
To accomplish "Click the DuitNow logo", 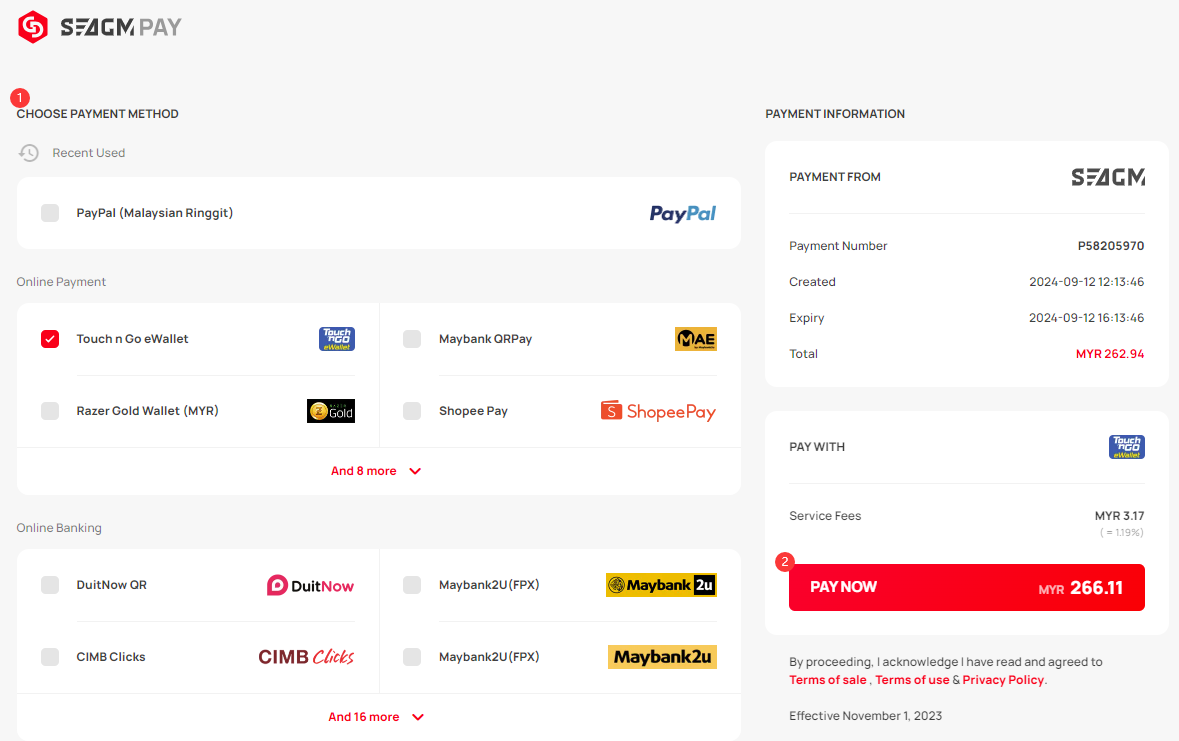I will pos(310,585).
